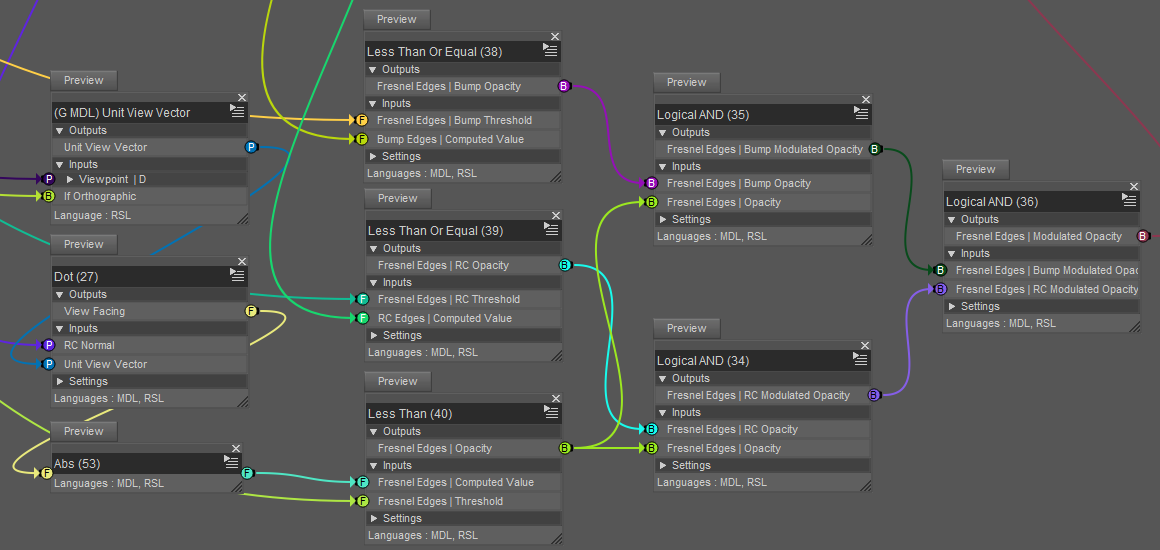Click Preview above Logical AND (35)

687,82
